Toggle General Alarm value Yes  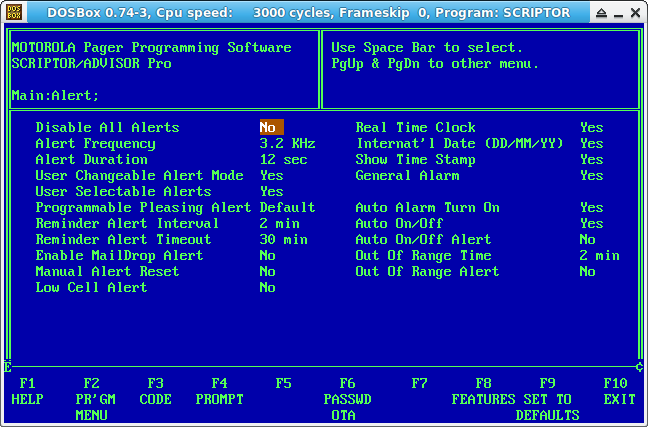point(591,175)
